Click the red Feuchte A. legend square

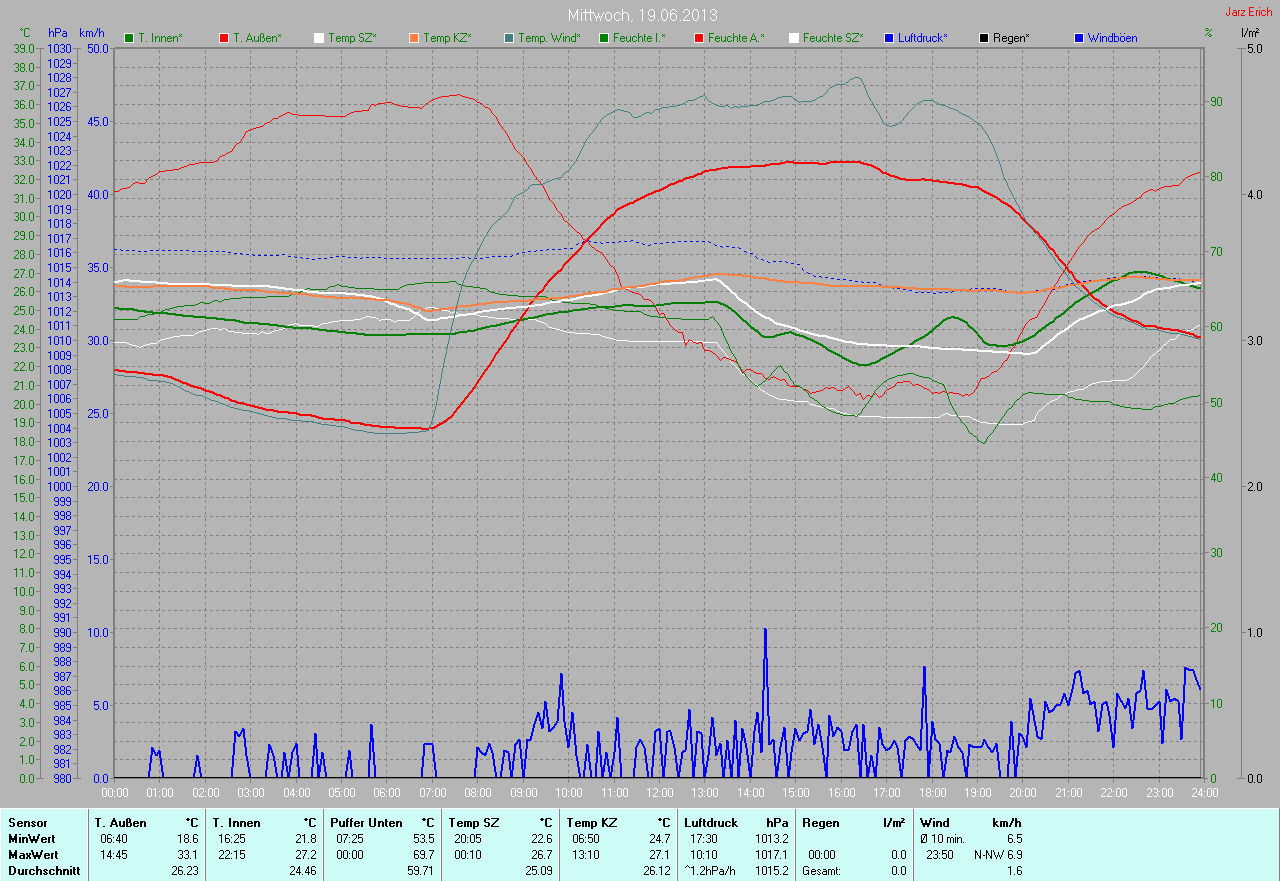pyautogui.click(x=699, y=38)
